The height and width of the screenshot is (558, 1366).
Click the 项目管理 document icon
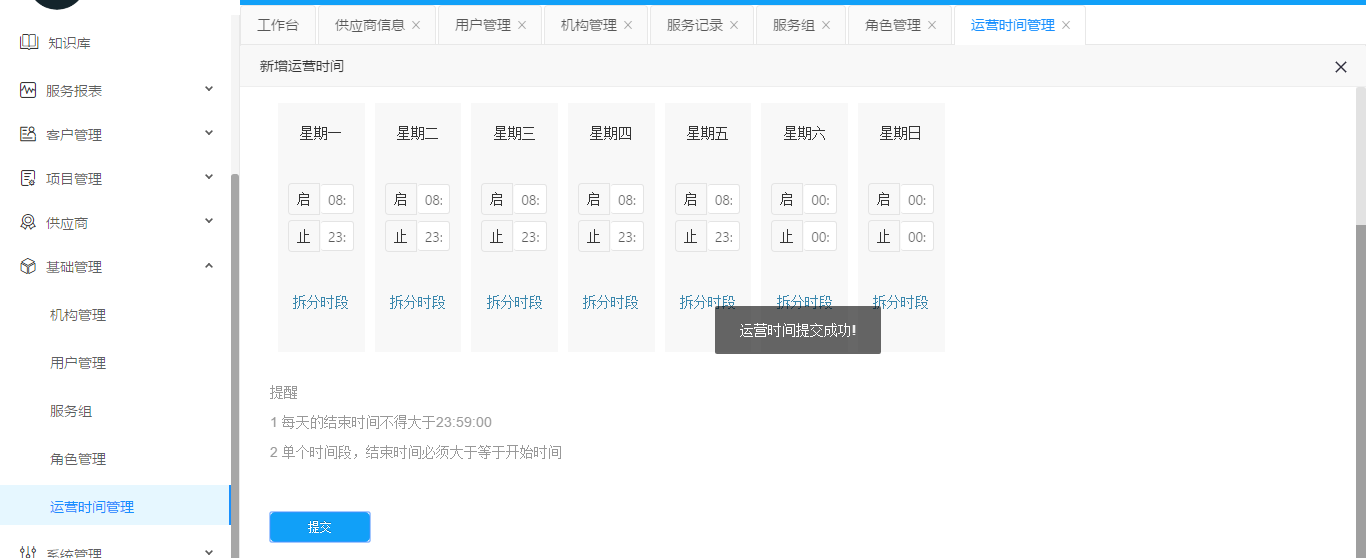point(28,178)
